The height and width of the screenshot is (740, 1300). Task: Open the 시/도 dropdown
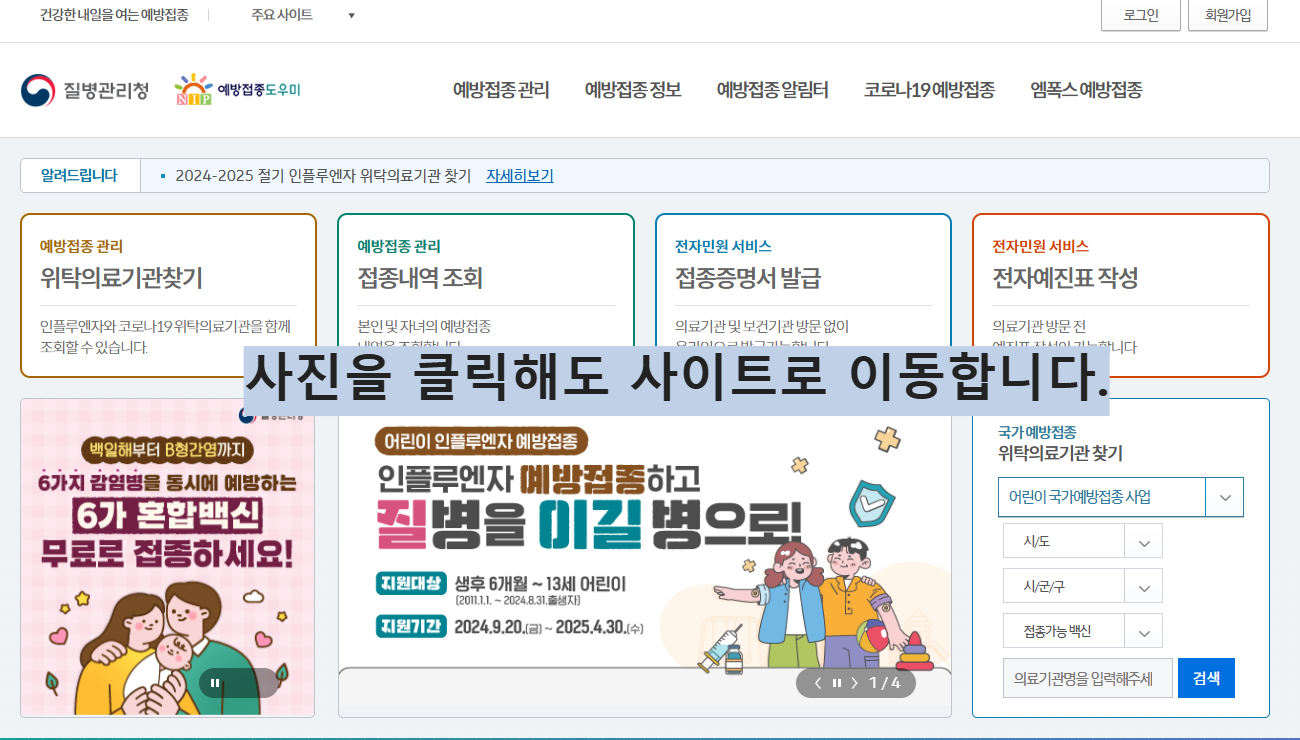[1082, 540]
